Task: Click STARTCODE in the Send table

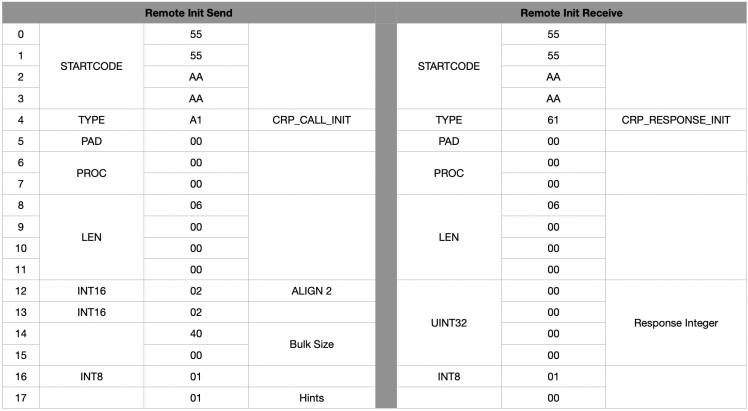Action: (x=91, y=66)
